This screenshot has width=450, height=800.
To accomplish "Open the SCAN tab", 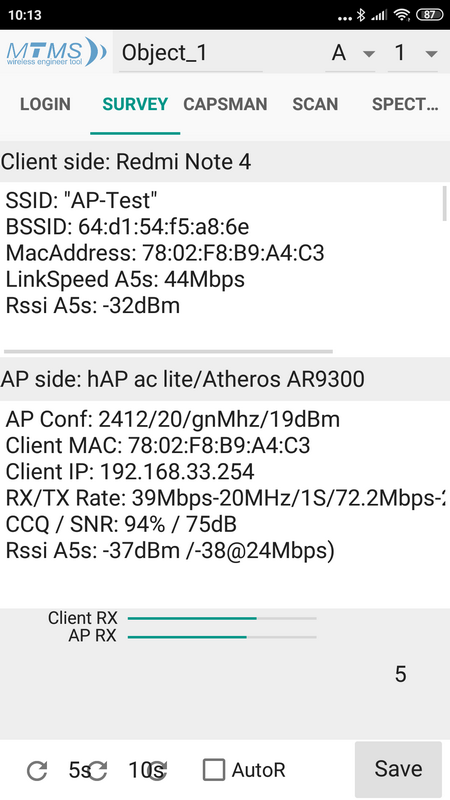I will [315, 104].
